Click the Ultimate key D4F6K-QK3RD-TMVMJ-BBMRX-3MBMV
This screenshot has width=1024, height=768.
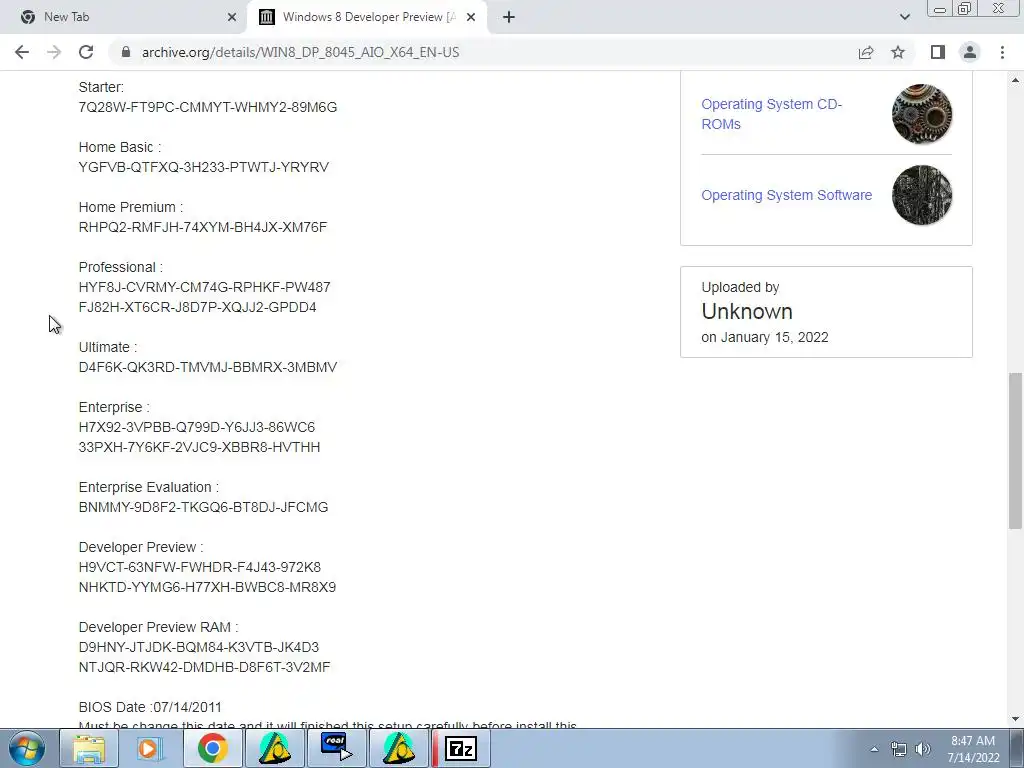pyautogui.click(x=208, y=367)
